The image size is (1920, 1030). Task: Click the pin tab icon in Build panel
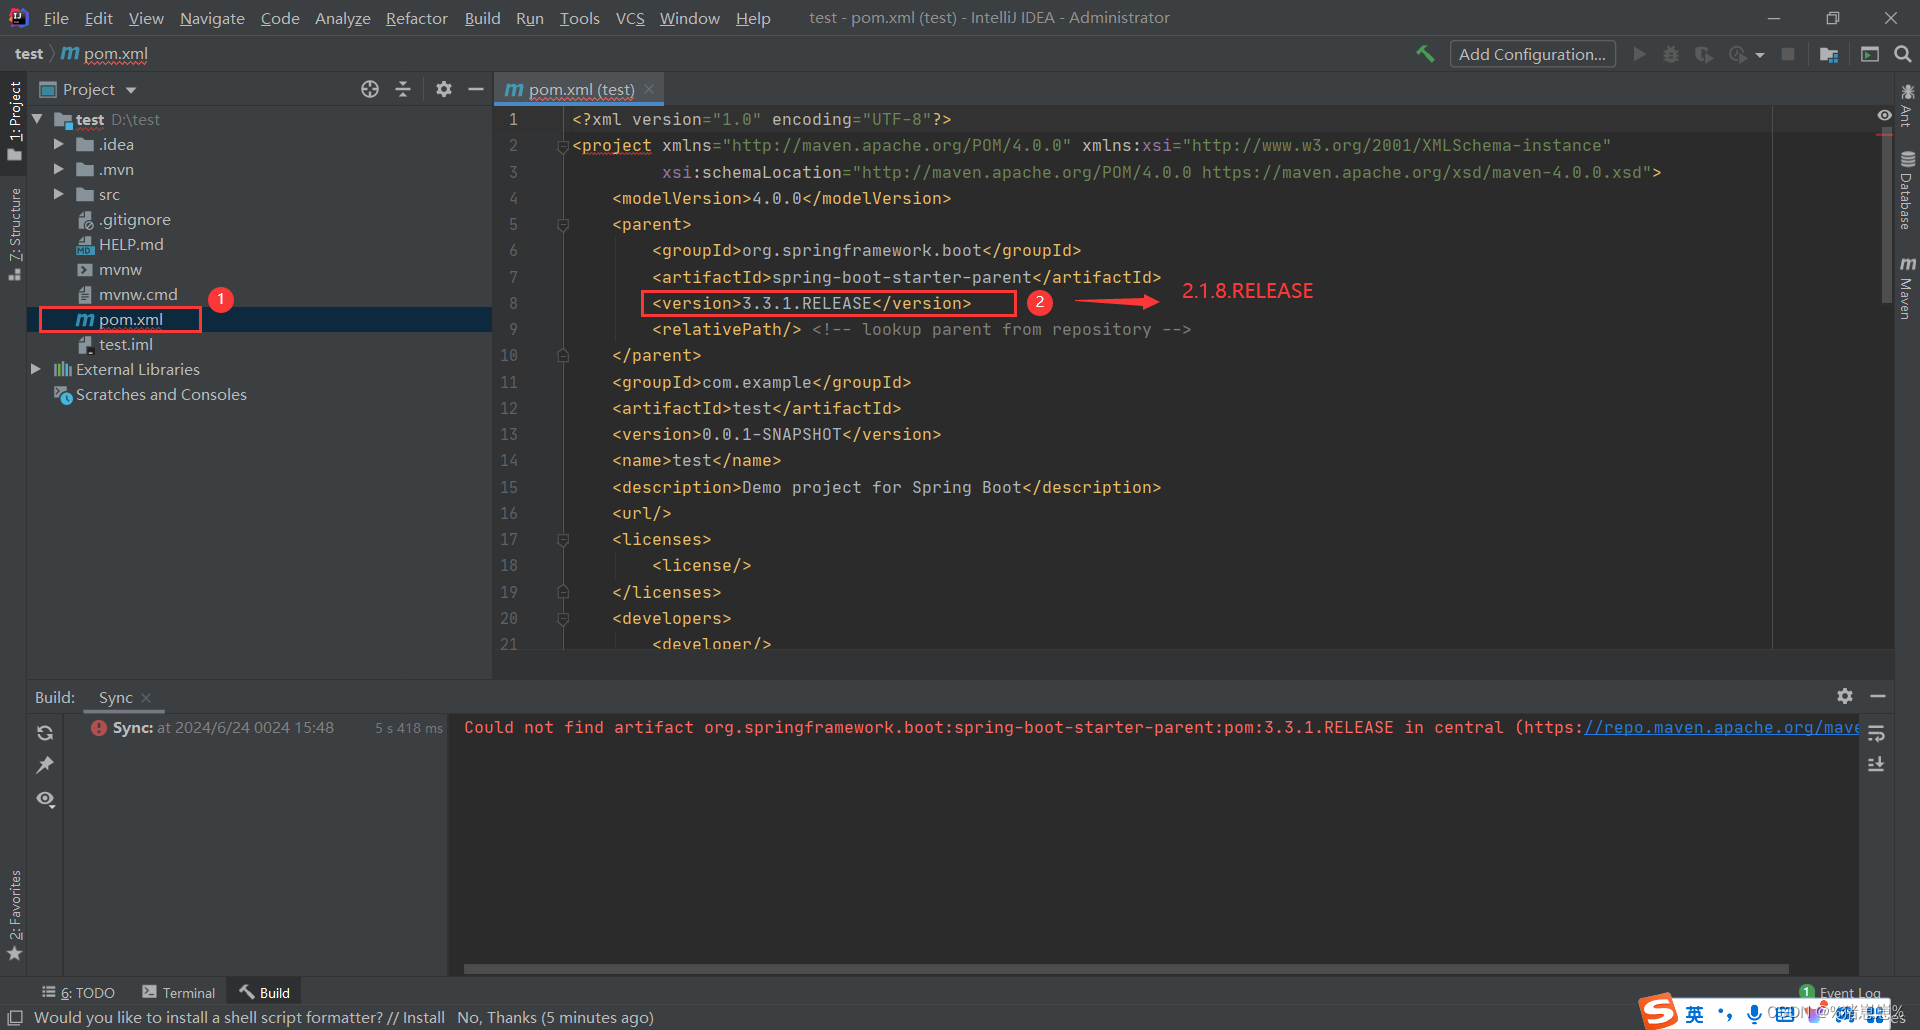coord(45,765)
